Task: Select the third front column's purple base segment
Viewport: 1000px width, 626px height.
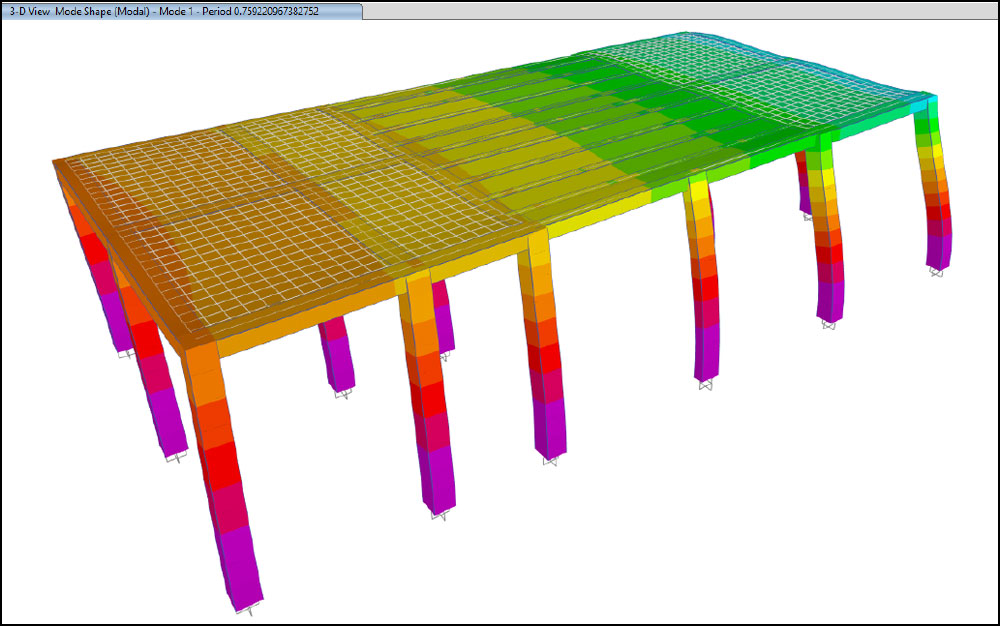Action: click(549, 427)
